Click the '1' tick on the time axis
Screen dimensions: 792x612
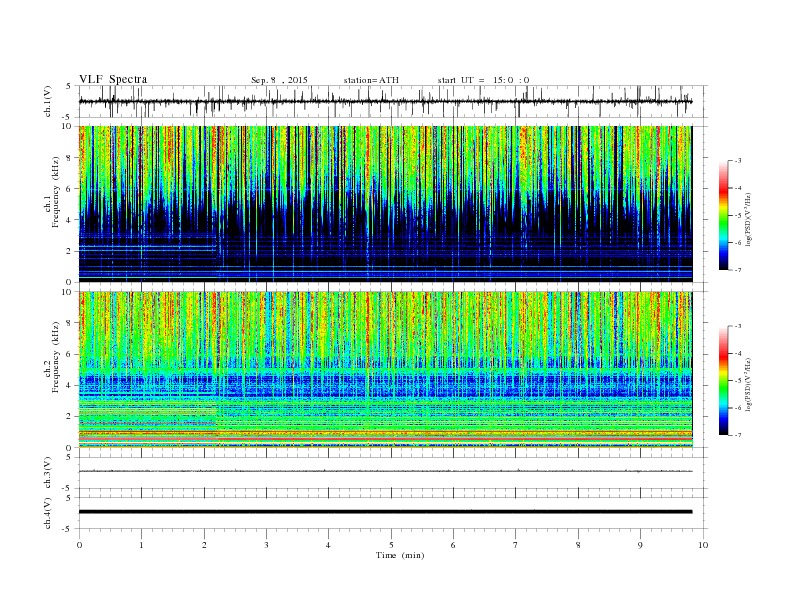(x=141, y=545)
